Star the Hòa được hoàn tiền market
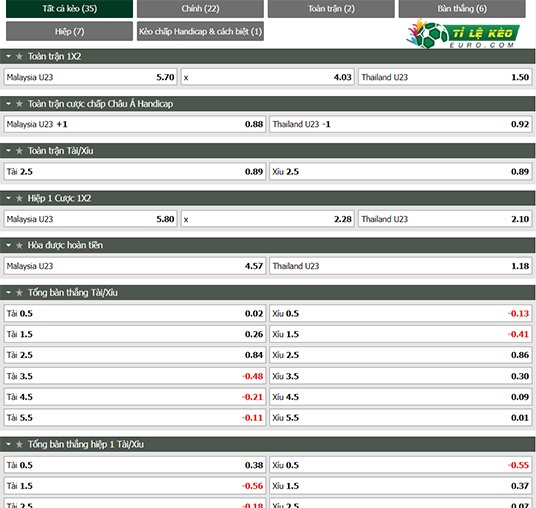 [x=19, y=246]
